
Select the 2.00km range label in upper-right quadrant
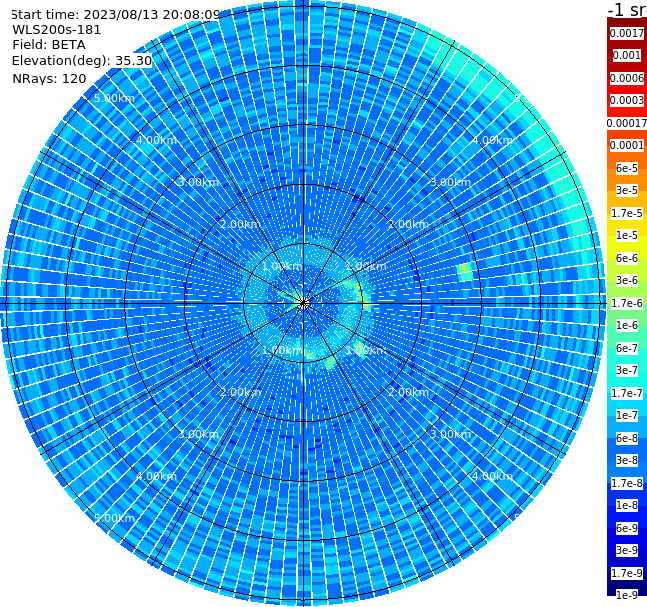(408, 224)
